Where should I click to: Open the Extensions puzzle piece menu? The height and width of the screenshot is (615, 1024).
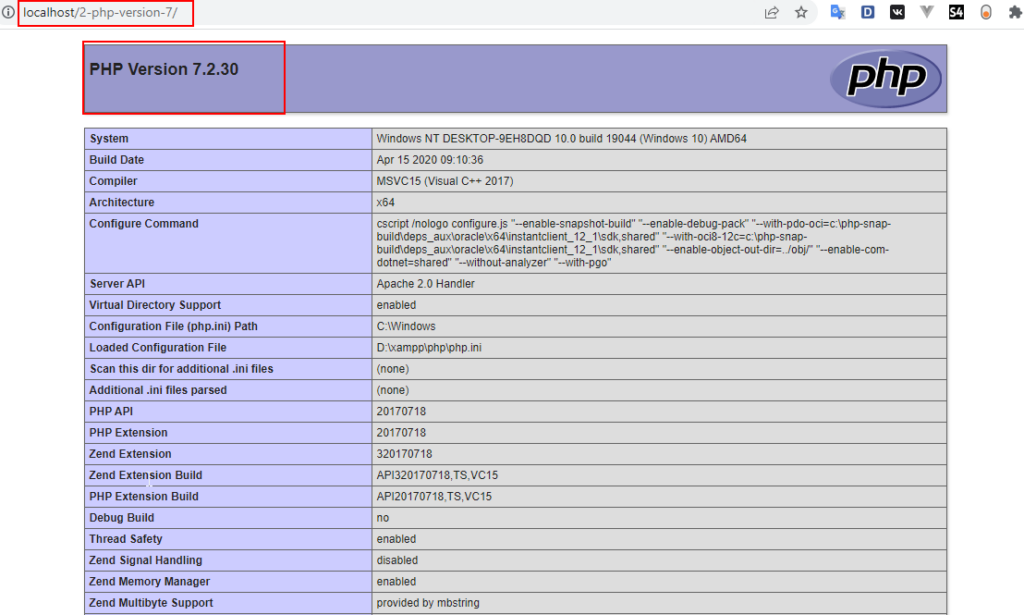click(1015, 13)
